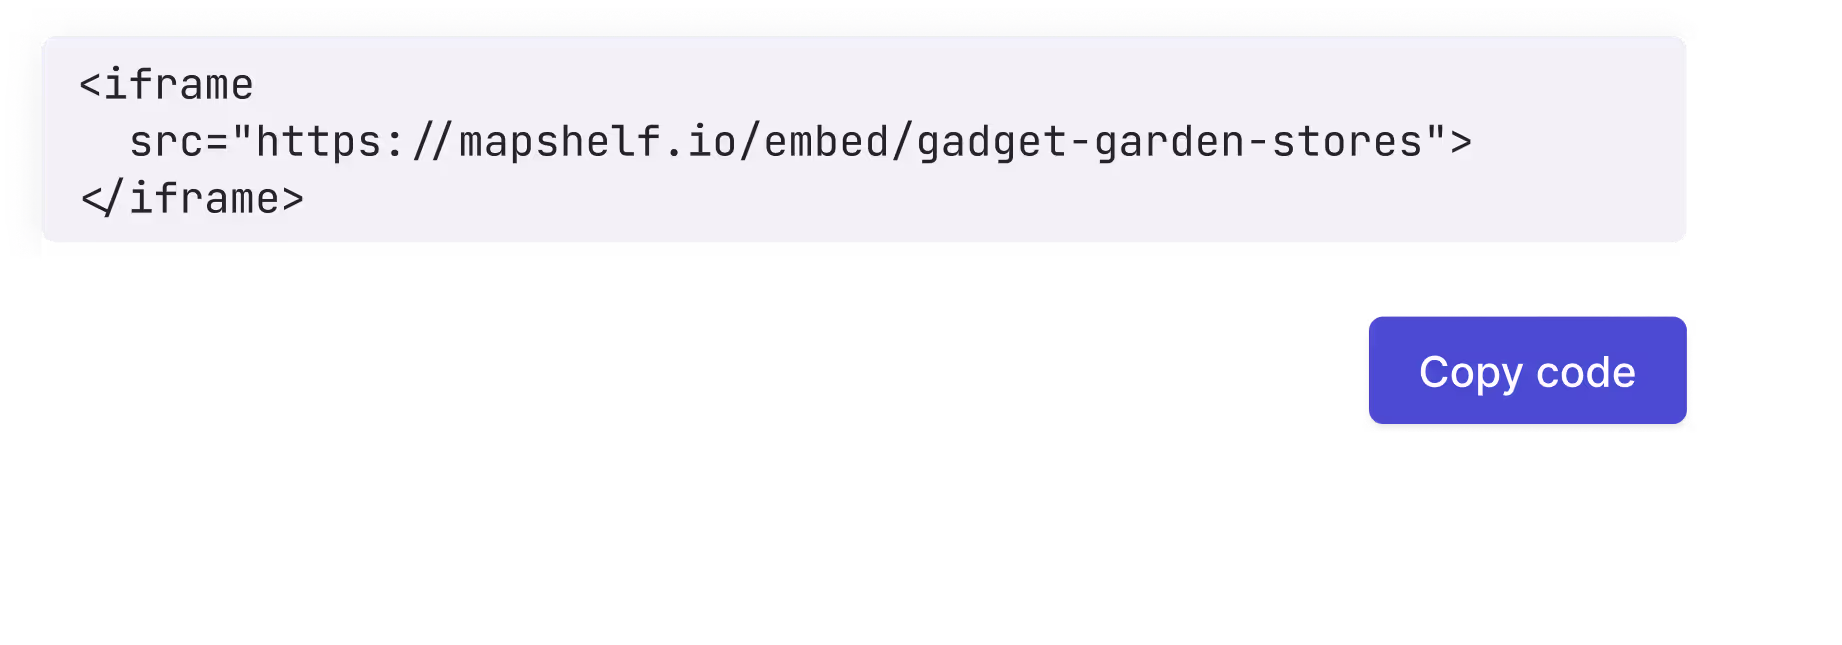Click the https: protocol in the embed URL
Screen dimensions: 1842x645
331,141
